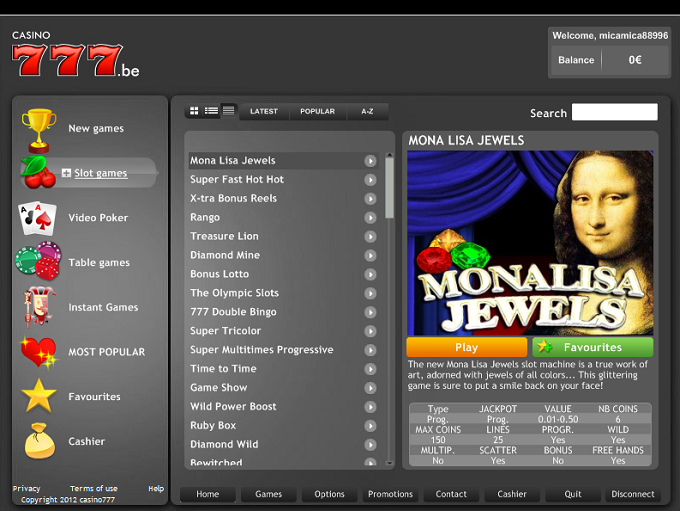Sort games by Latest tab
Image resolution: width=680 pixels, height=511 pixels.
264,111
